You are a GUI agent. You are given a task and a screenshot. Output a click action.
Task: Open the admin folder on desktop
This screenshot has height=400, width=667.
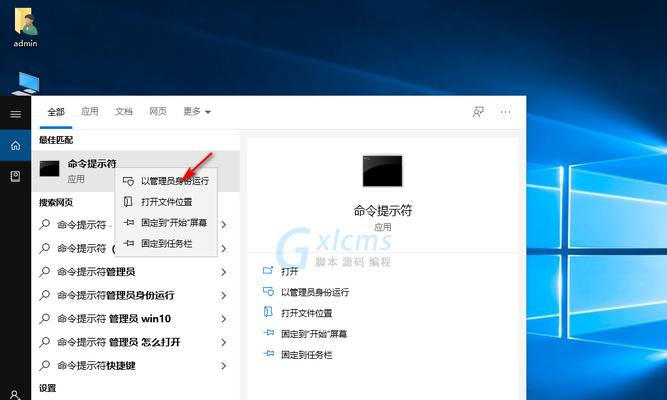(x=25, y=28)
